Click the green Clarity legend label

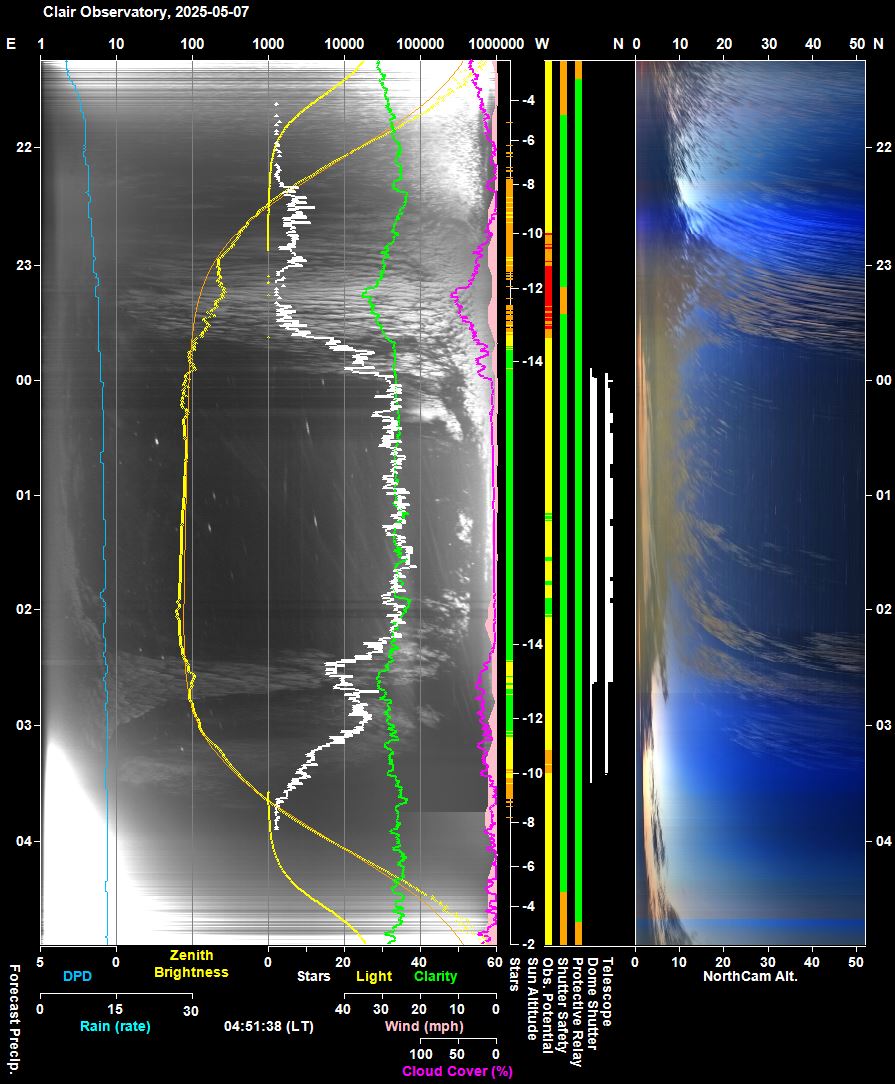point(435,976)
